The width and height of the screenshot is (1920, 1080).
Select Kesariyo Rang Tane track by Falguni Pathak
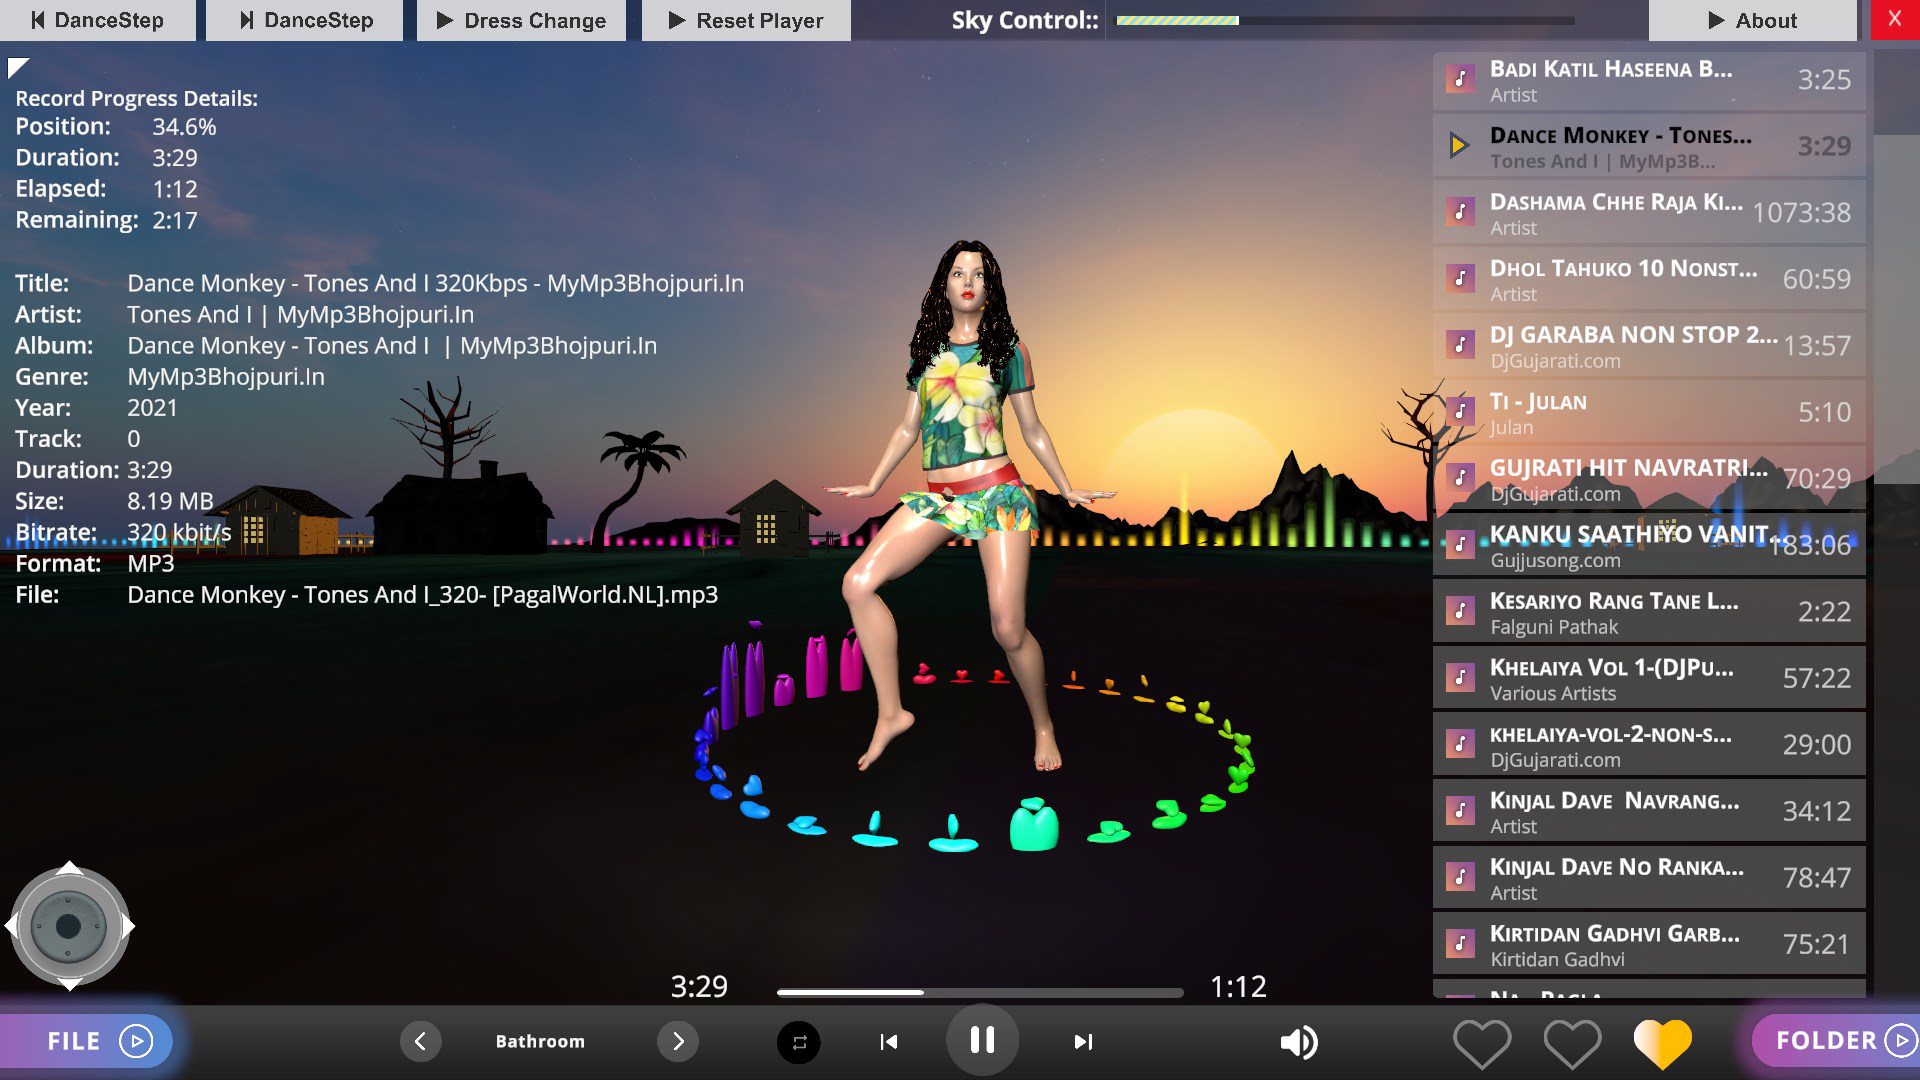click(1649, 611)
